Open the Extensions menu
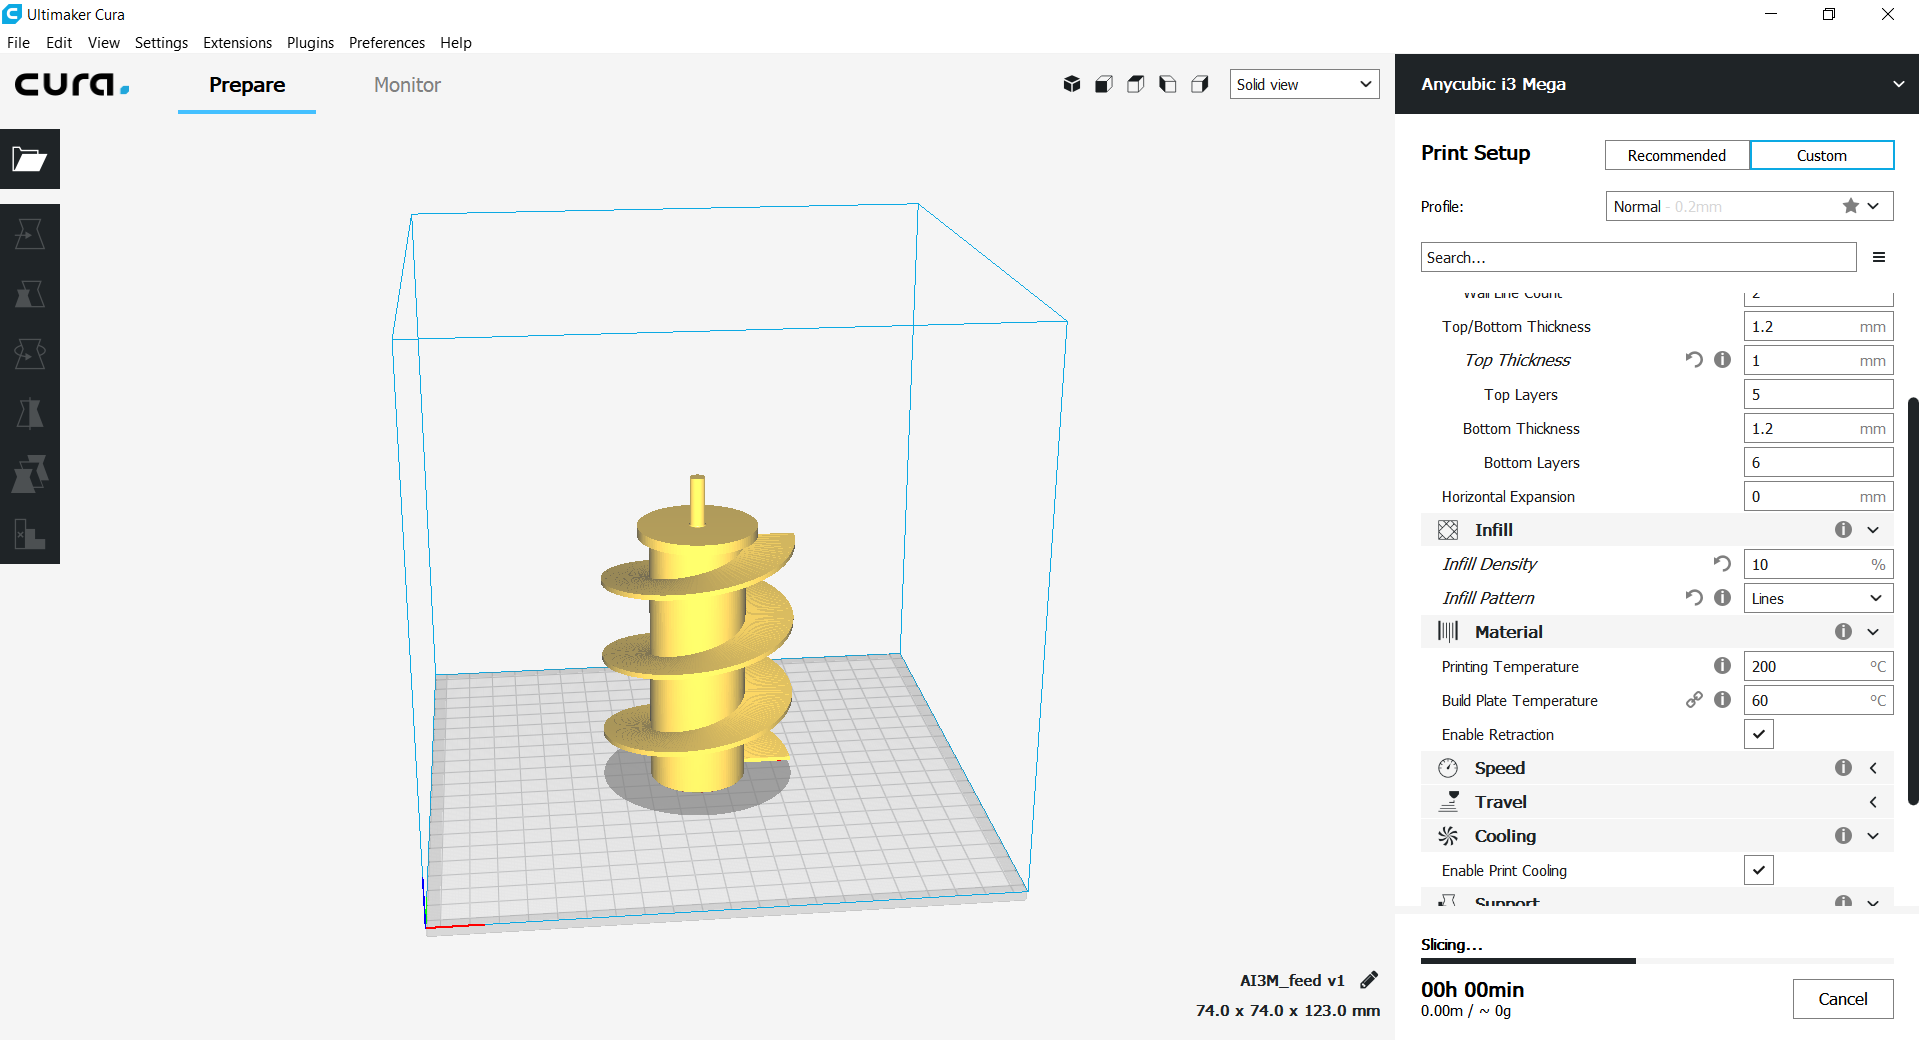Screen dimensions: 1919x1040 pos(237,42)
